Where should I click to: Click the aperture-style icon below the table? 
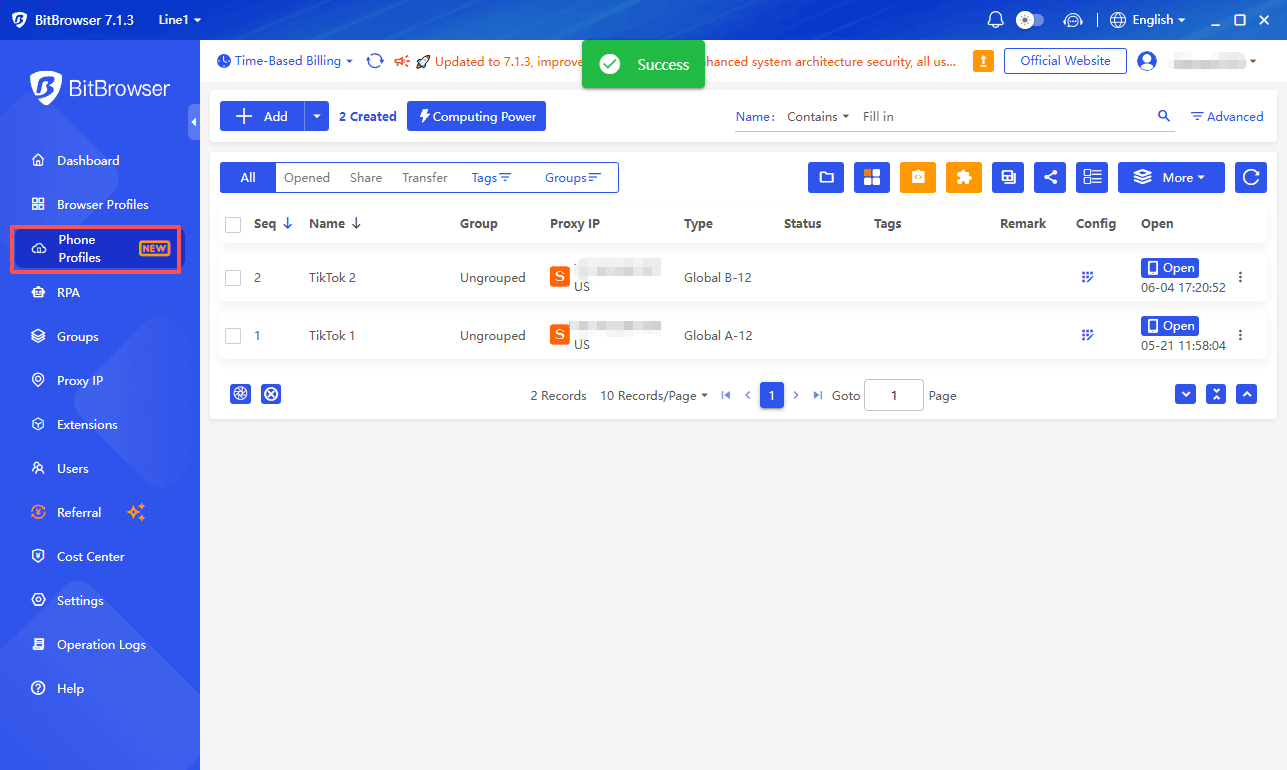[240, 394]
